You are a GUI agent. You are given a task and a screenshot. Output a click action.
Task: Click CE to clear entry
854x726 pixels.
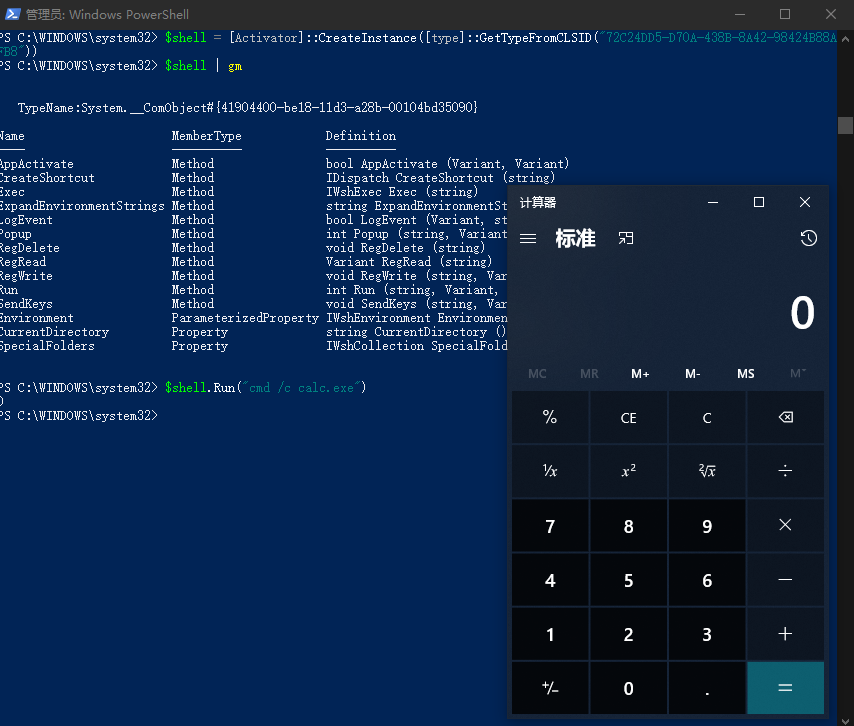629,418
